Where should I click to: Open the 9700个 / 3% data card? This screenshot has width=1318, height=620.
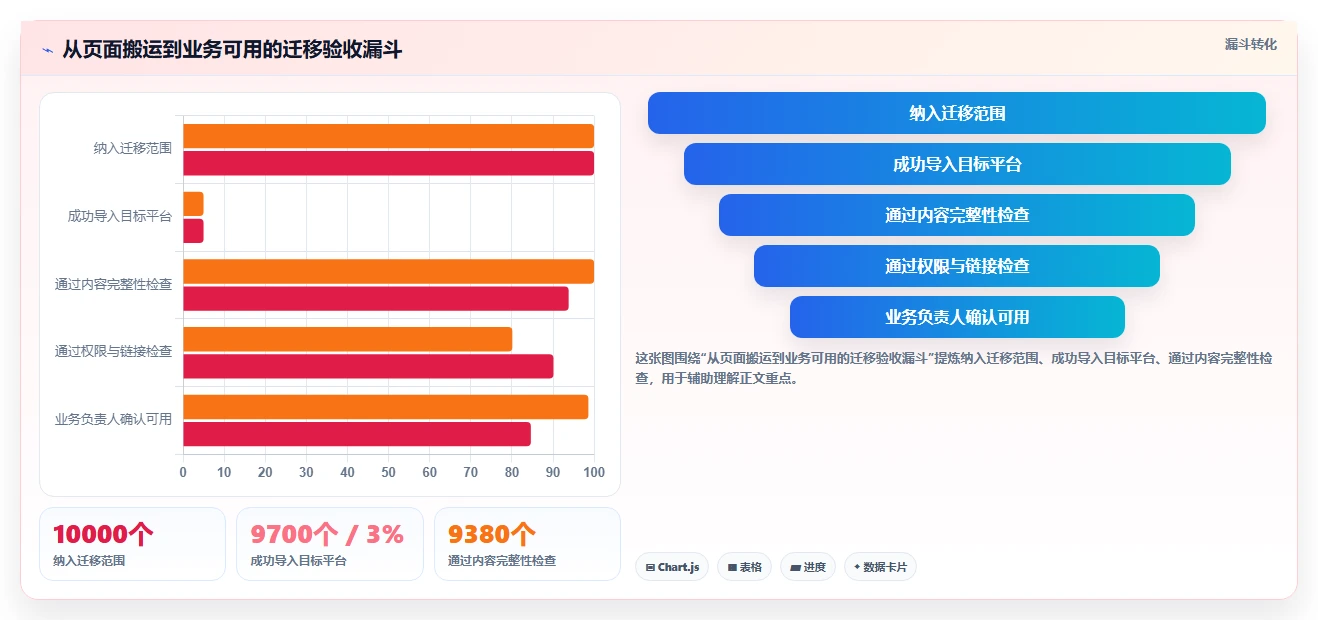pyautogui.click(x=330, y=544)
